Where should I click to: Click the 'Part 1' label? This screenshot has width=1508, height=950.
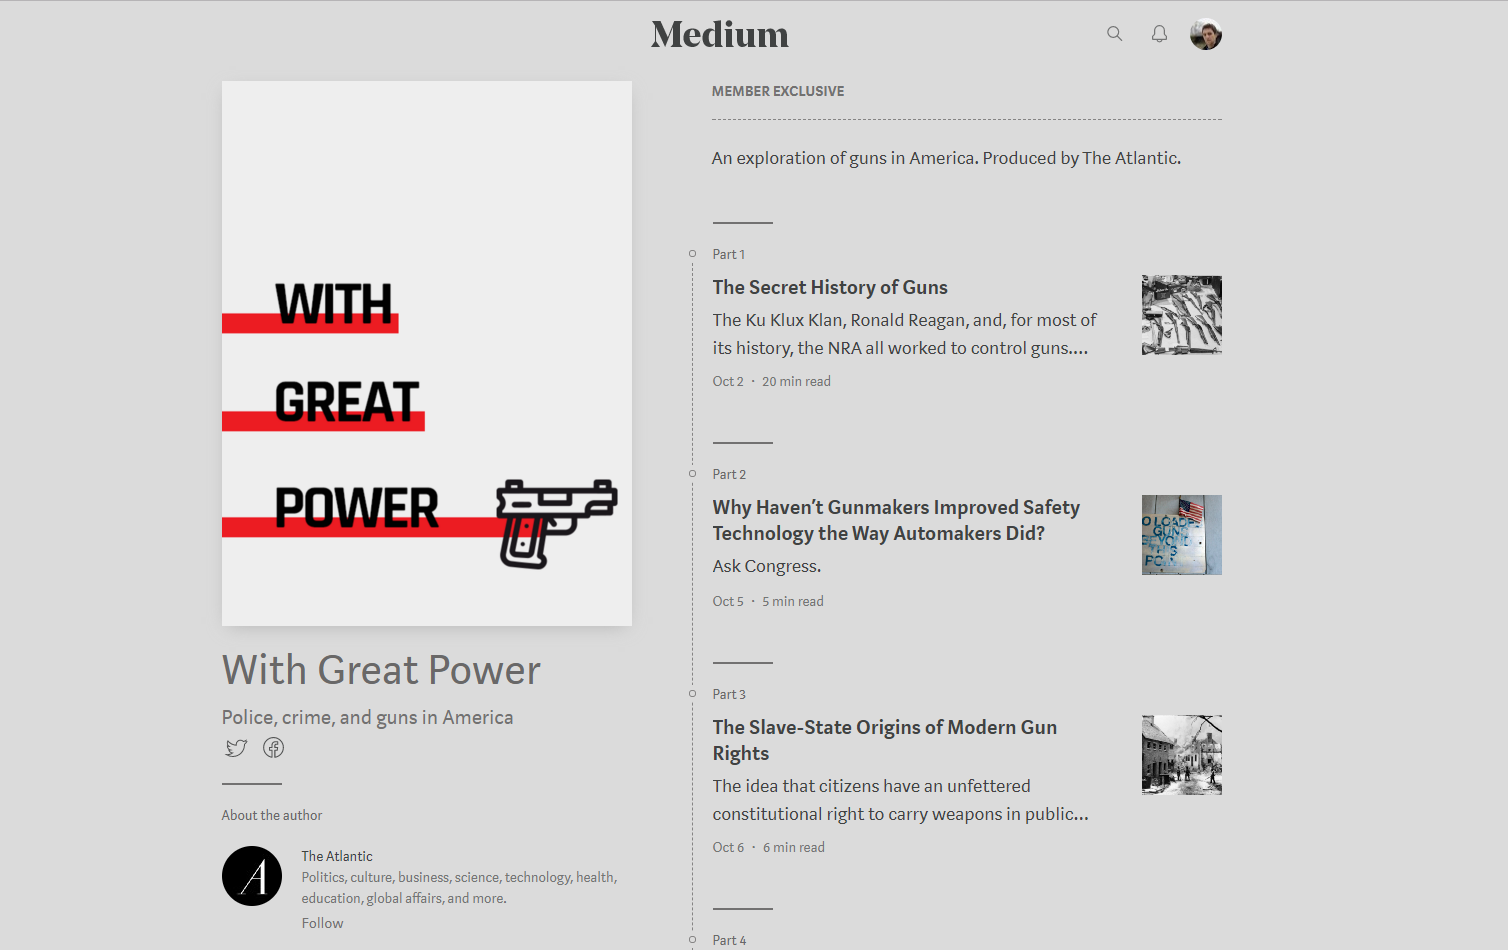729,254
